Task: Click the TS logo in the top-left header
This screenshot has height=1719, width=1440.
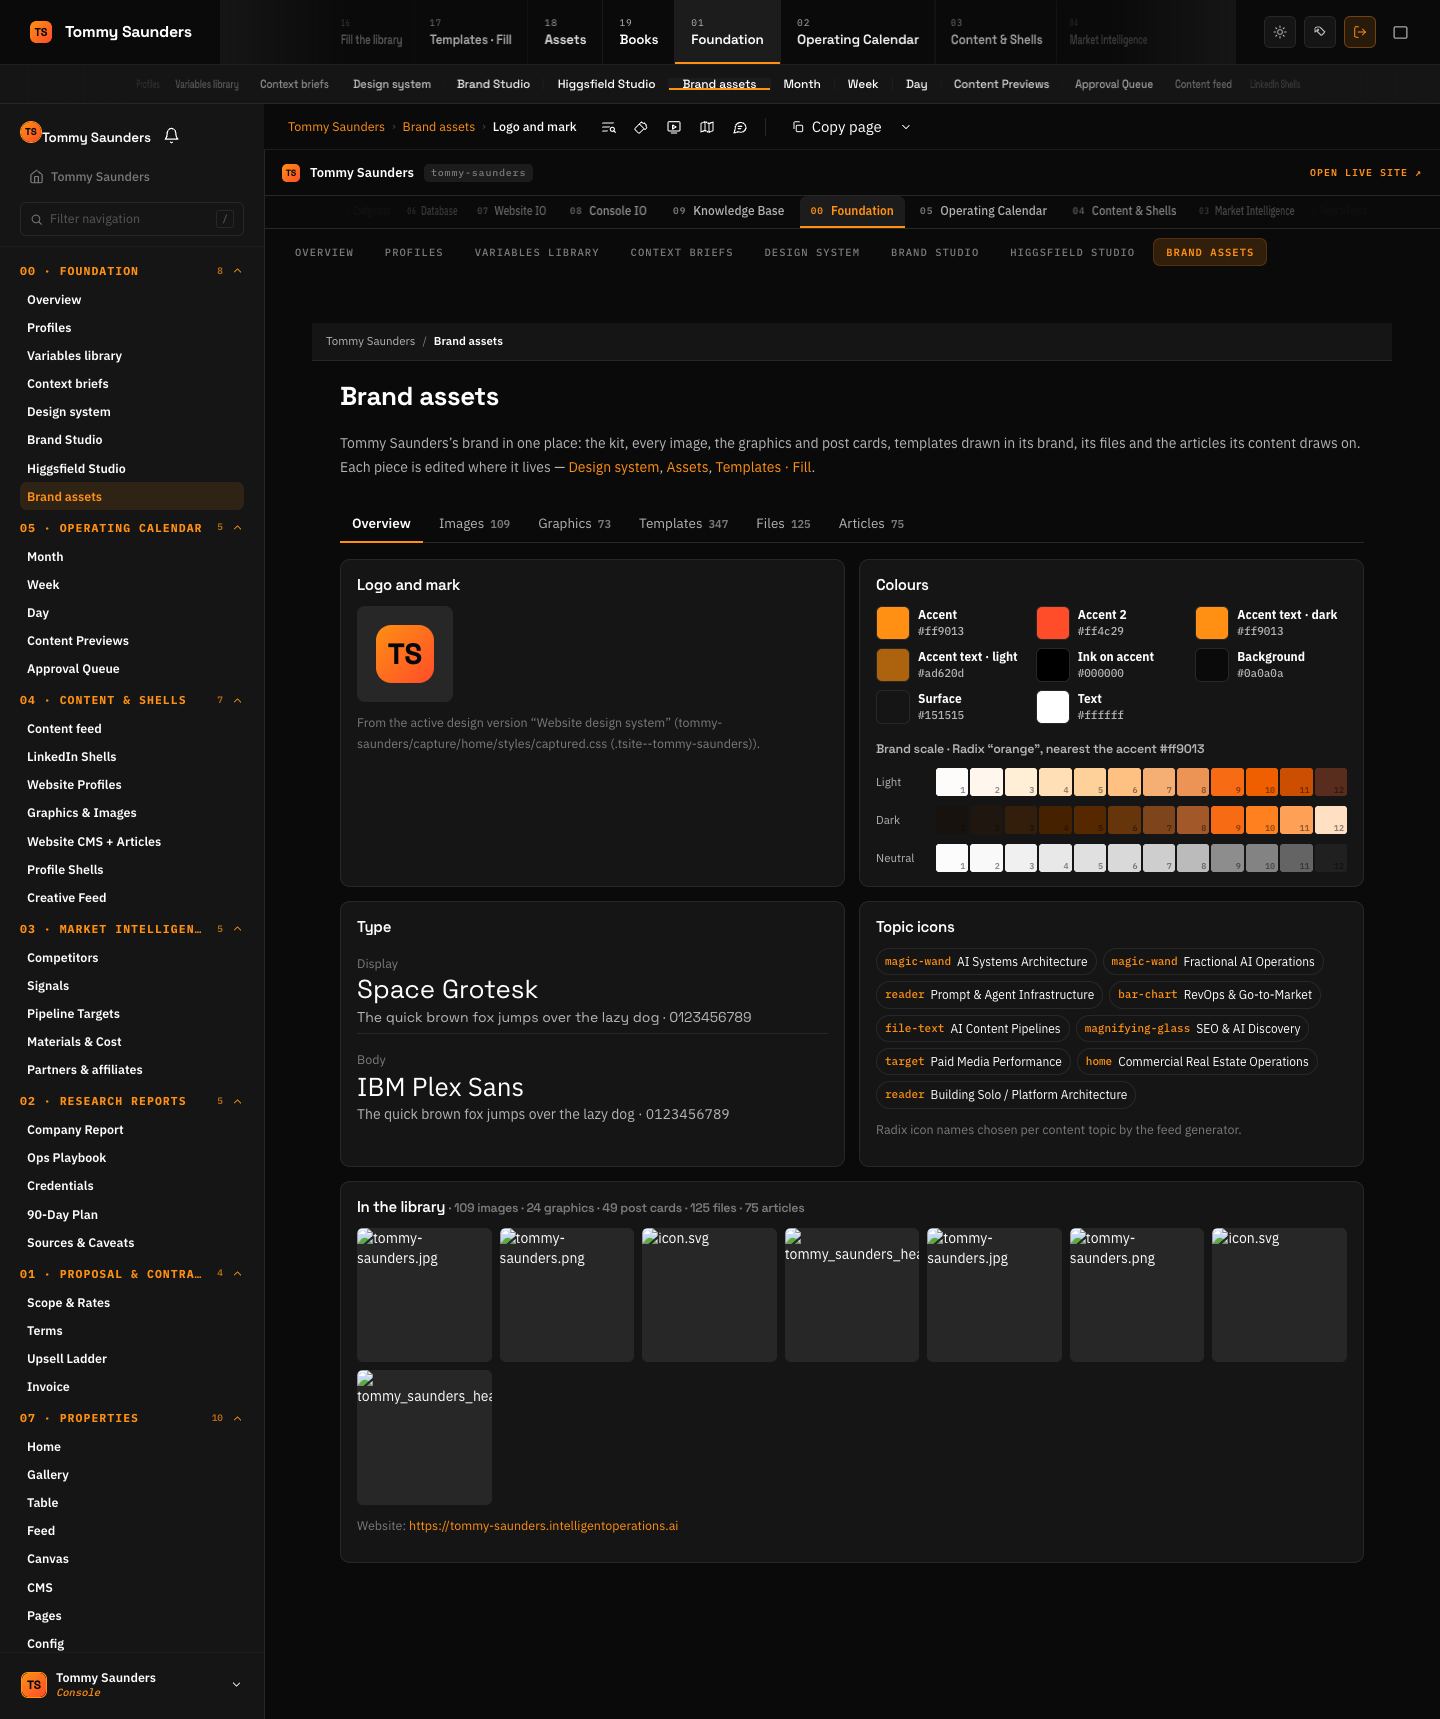Action: [41, 32]
